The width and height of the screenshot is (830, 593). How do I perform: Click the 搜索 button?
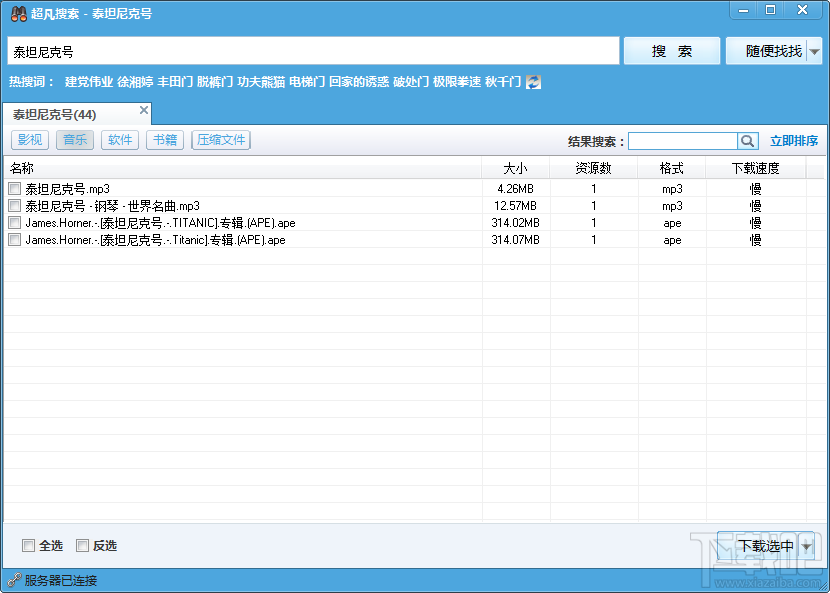pyautogui.click(x=672, y=51)
